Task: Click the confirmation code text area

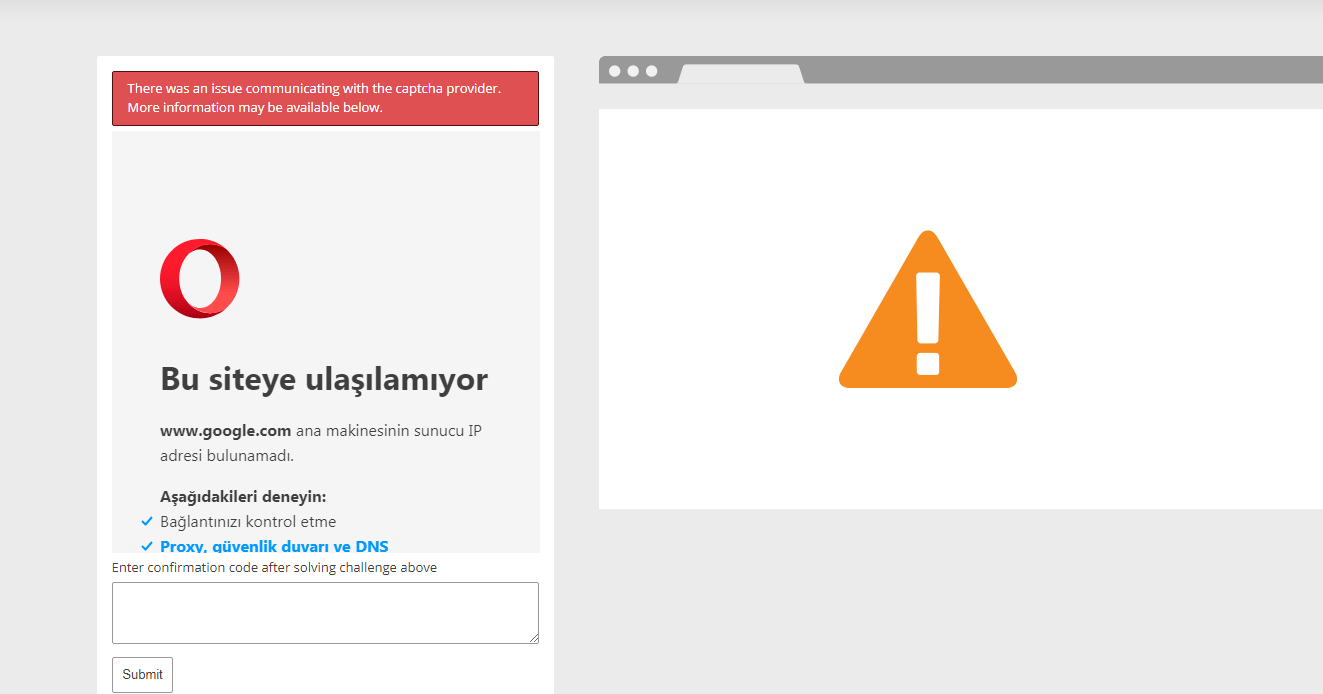Action: (325, 613)
